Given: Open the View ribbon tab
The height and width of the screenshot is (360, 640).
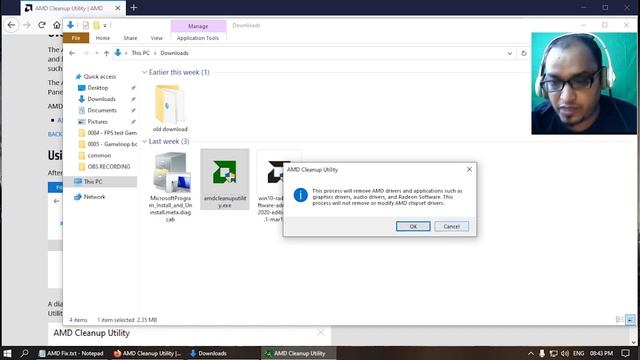Looking at the screenshot, I should click(x=156, y=38).
